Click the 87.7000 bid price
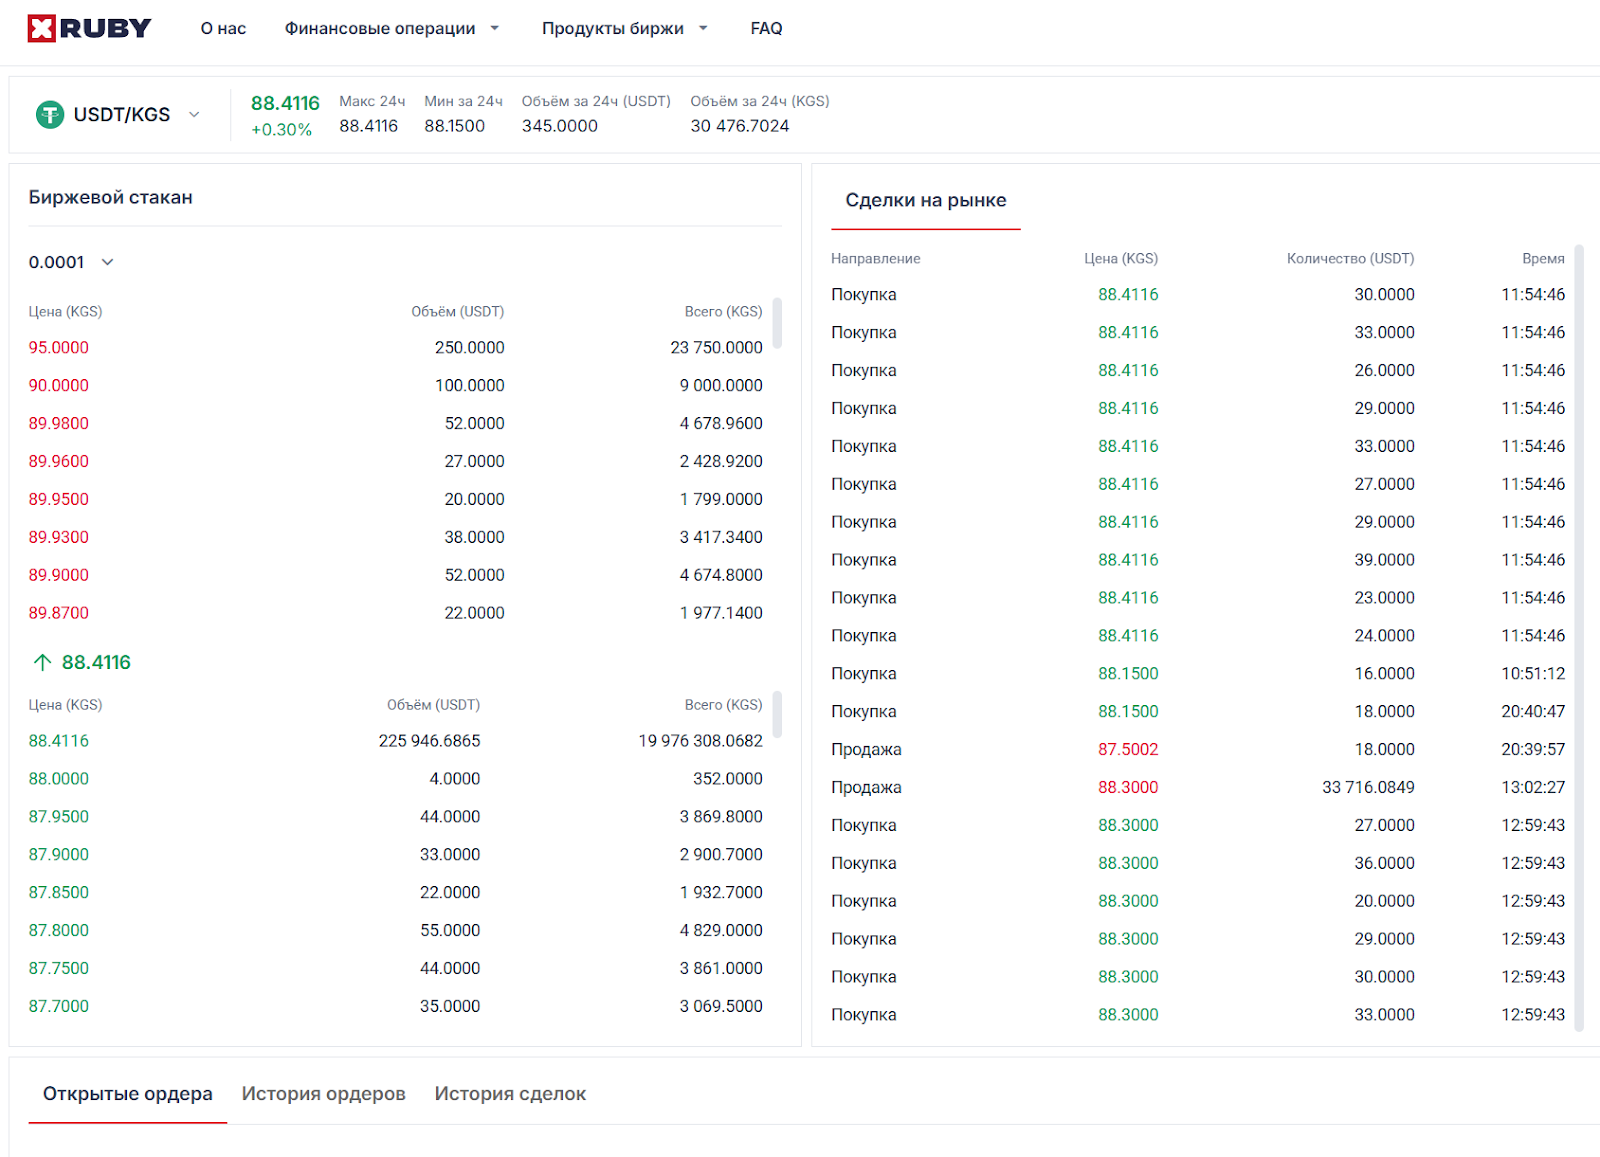The height and width of the screenshot is (1157, 1600). 59,1006
